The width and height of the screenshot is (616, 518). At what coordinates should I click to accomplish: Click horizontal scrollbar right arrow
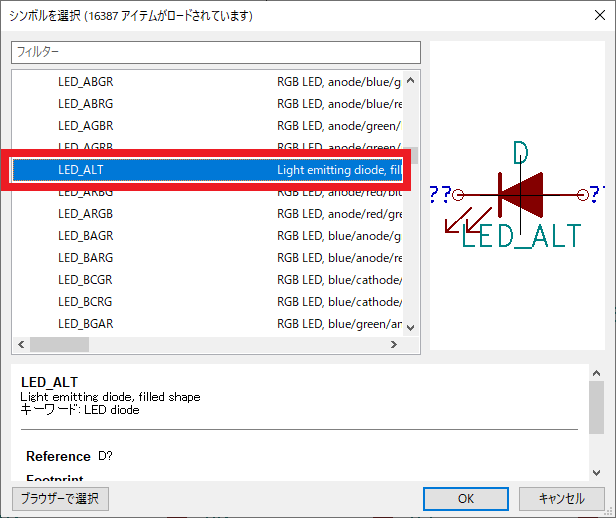395,344
